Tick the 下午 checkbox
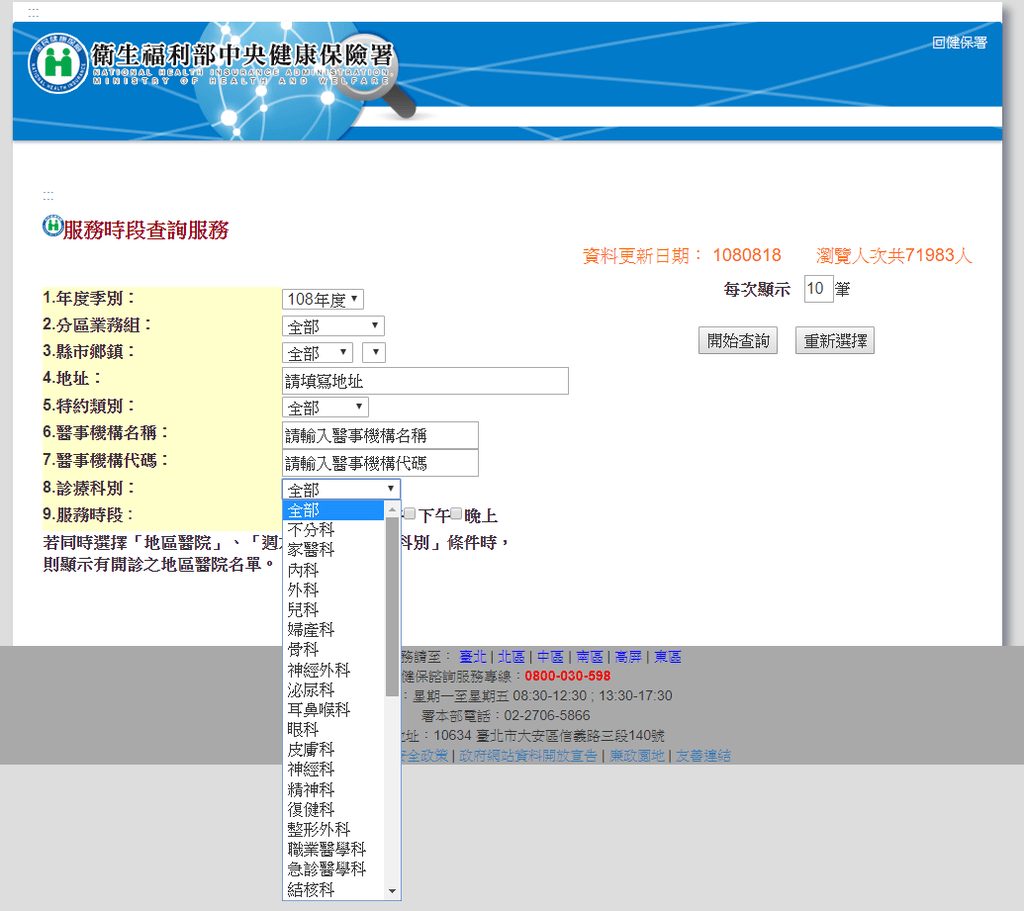Image resolution: width=1024 pixels, height=911 pixels. point(409,514)
